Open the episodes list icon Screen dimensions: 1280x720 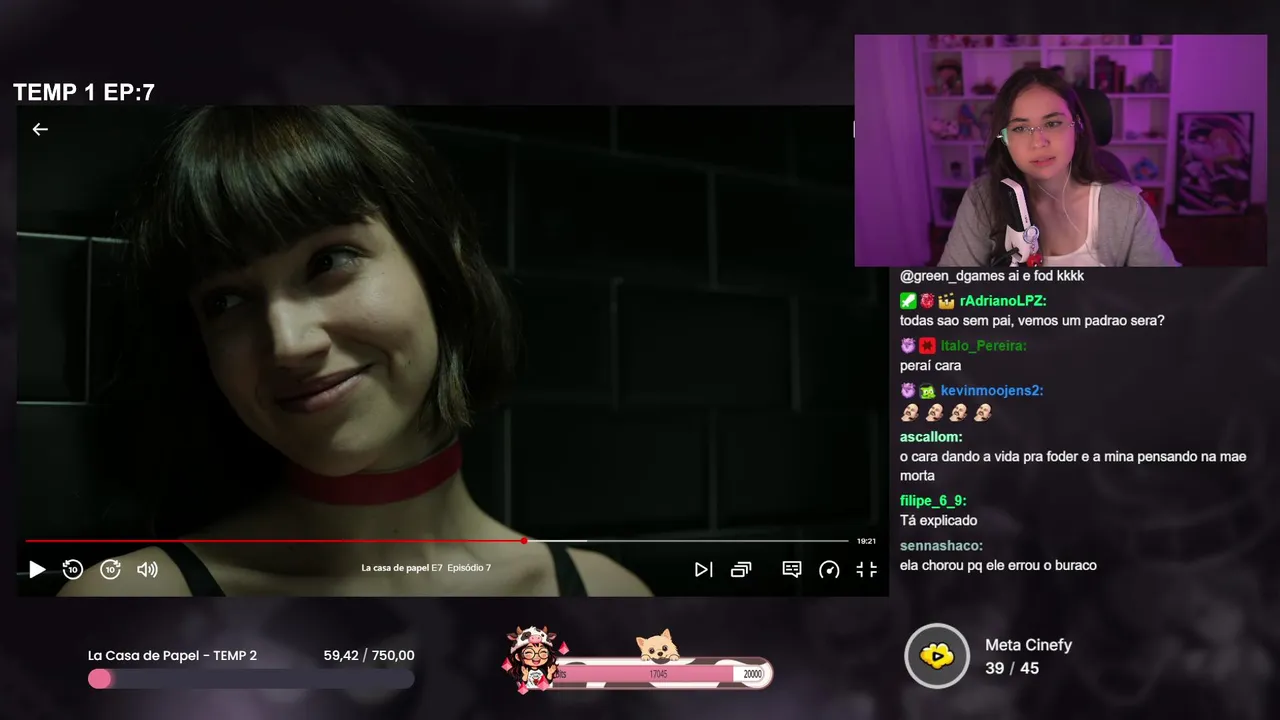pos(741,569)
